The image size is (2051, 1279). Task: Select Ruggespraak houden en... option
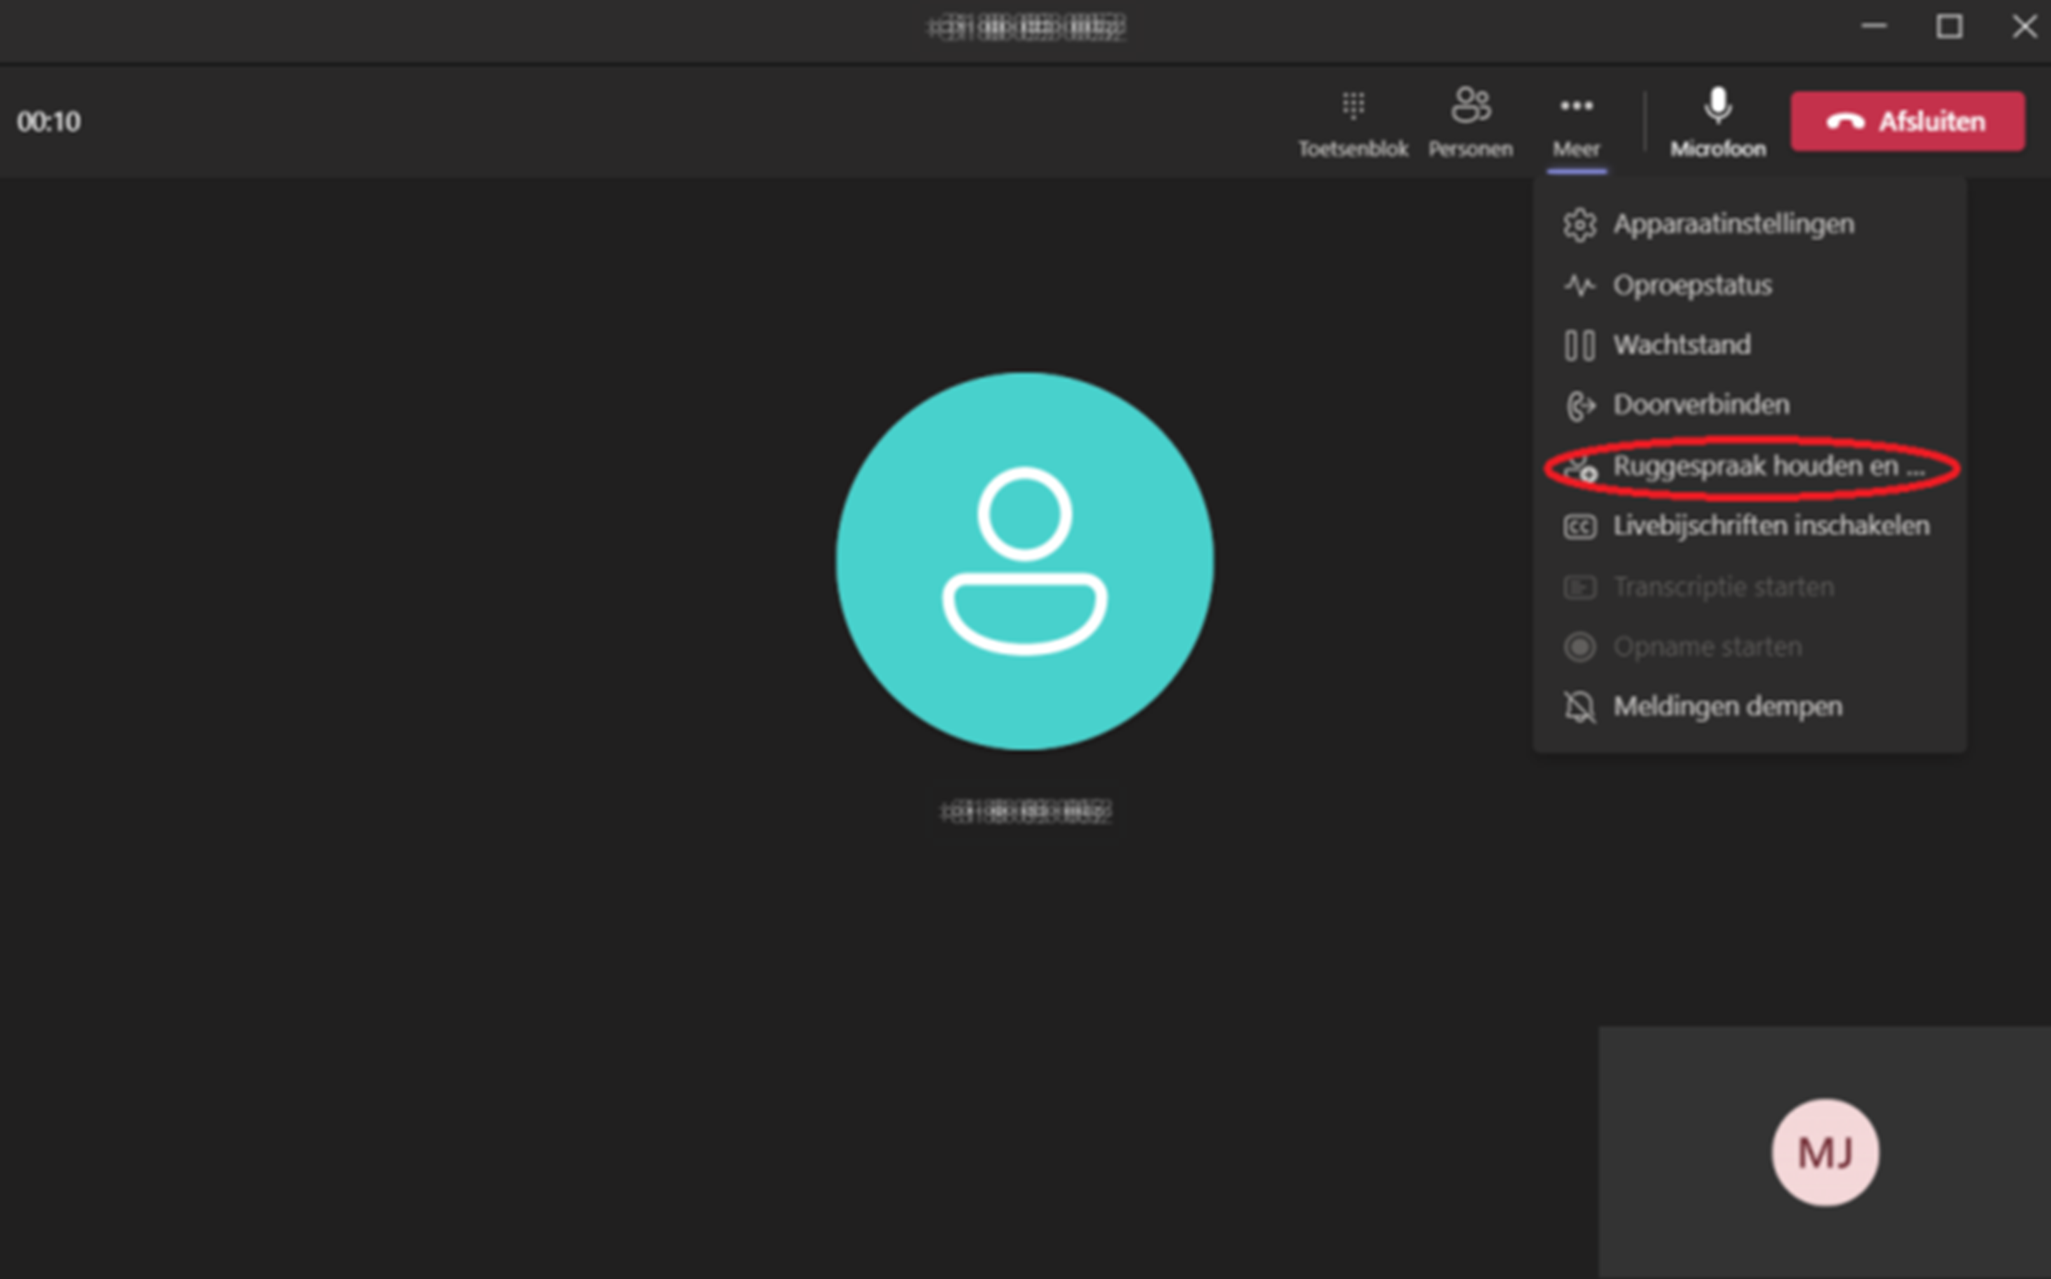[x=1767, y=466]
